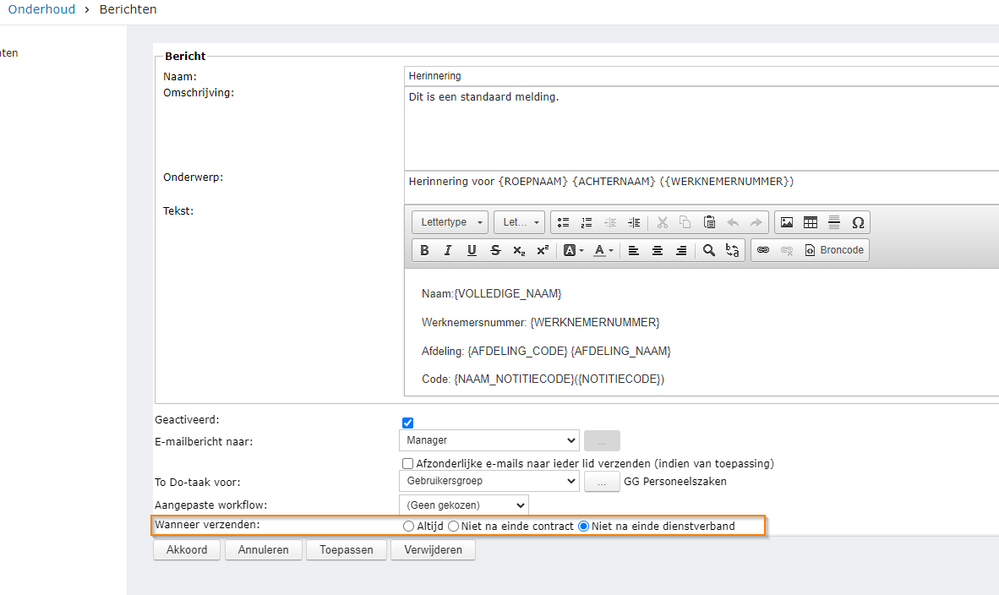
Task: Click the Akkoord button
Action: 187,550
